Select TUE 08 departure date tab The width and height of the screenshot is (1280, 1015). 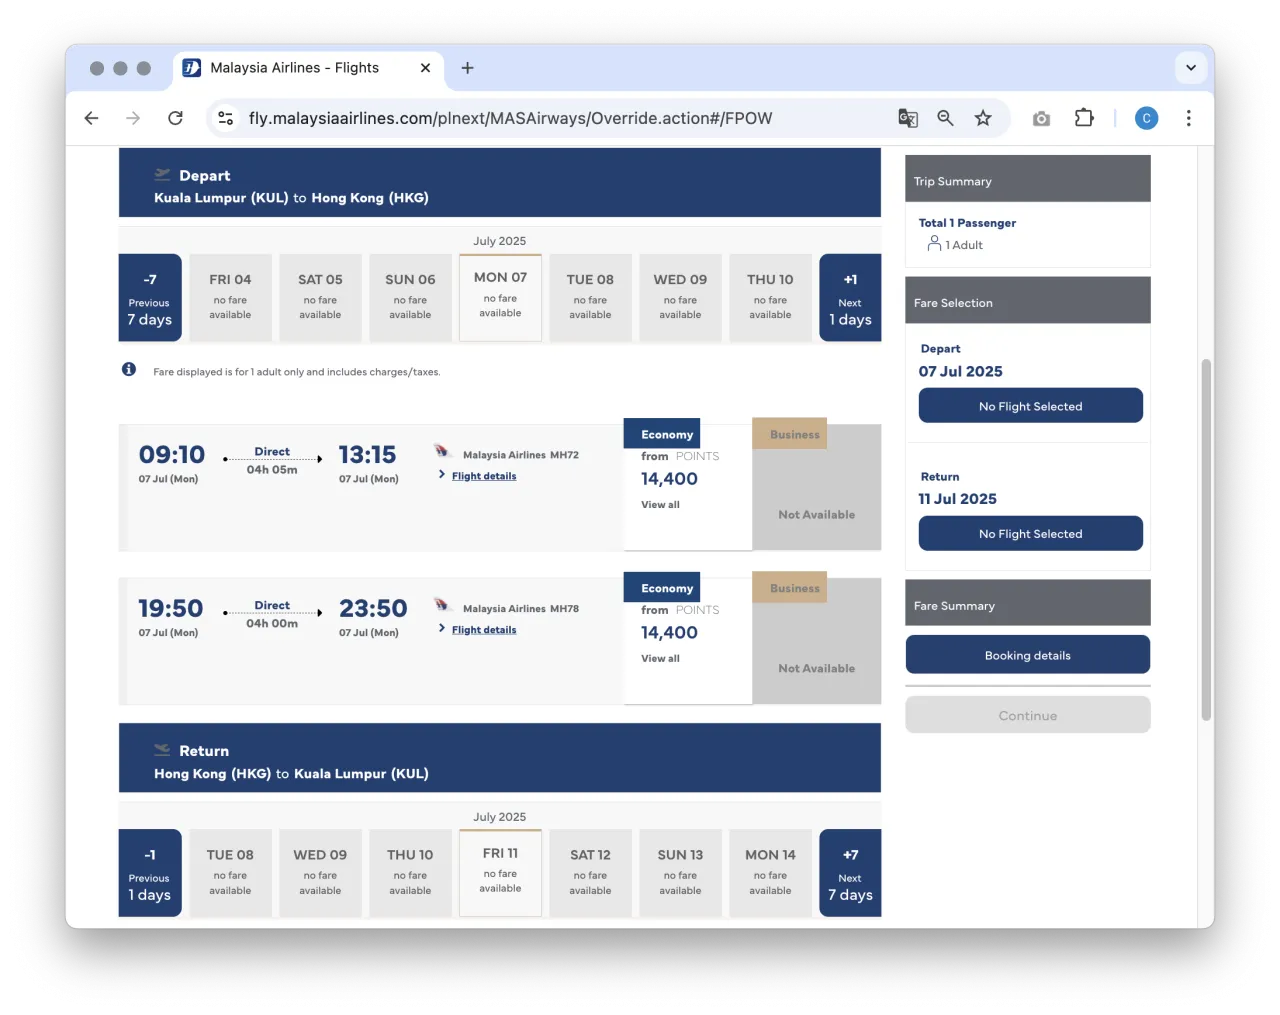[590, 297]
